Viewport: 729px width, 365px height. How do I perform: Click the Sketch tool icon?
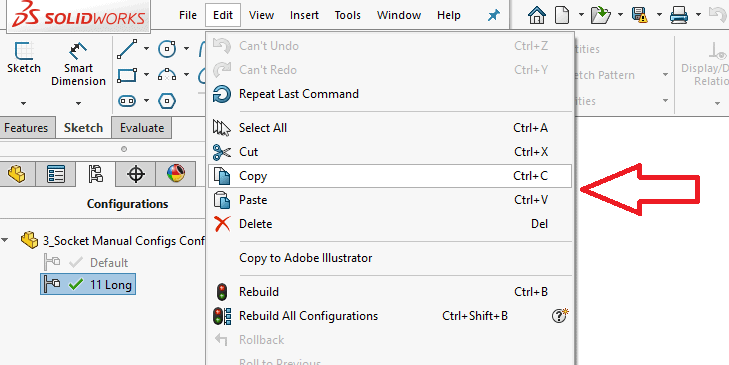point(24,50)
